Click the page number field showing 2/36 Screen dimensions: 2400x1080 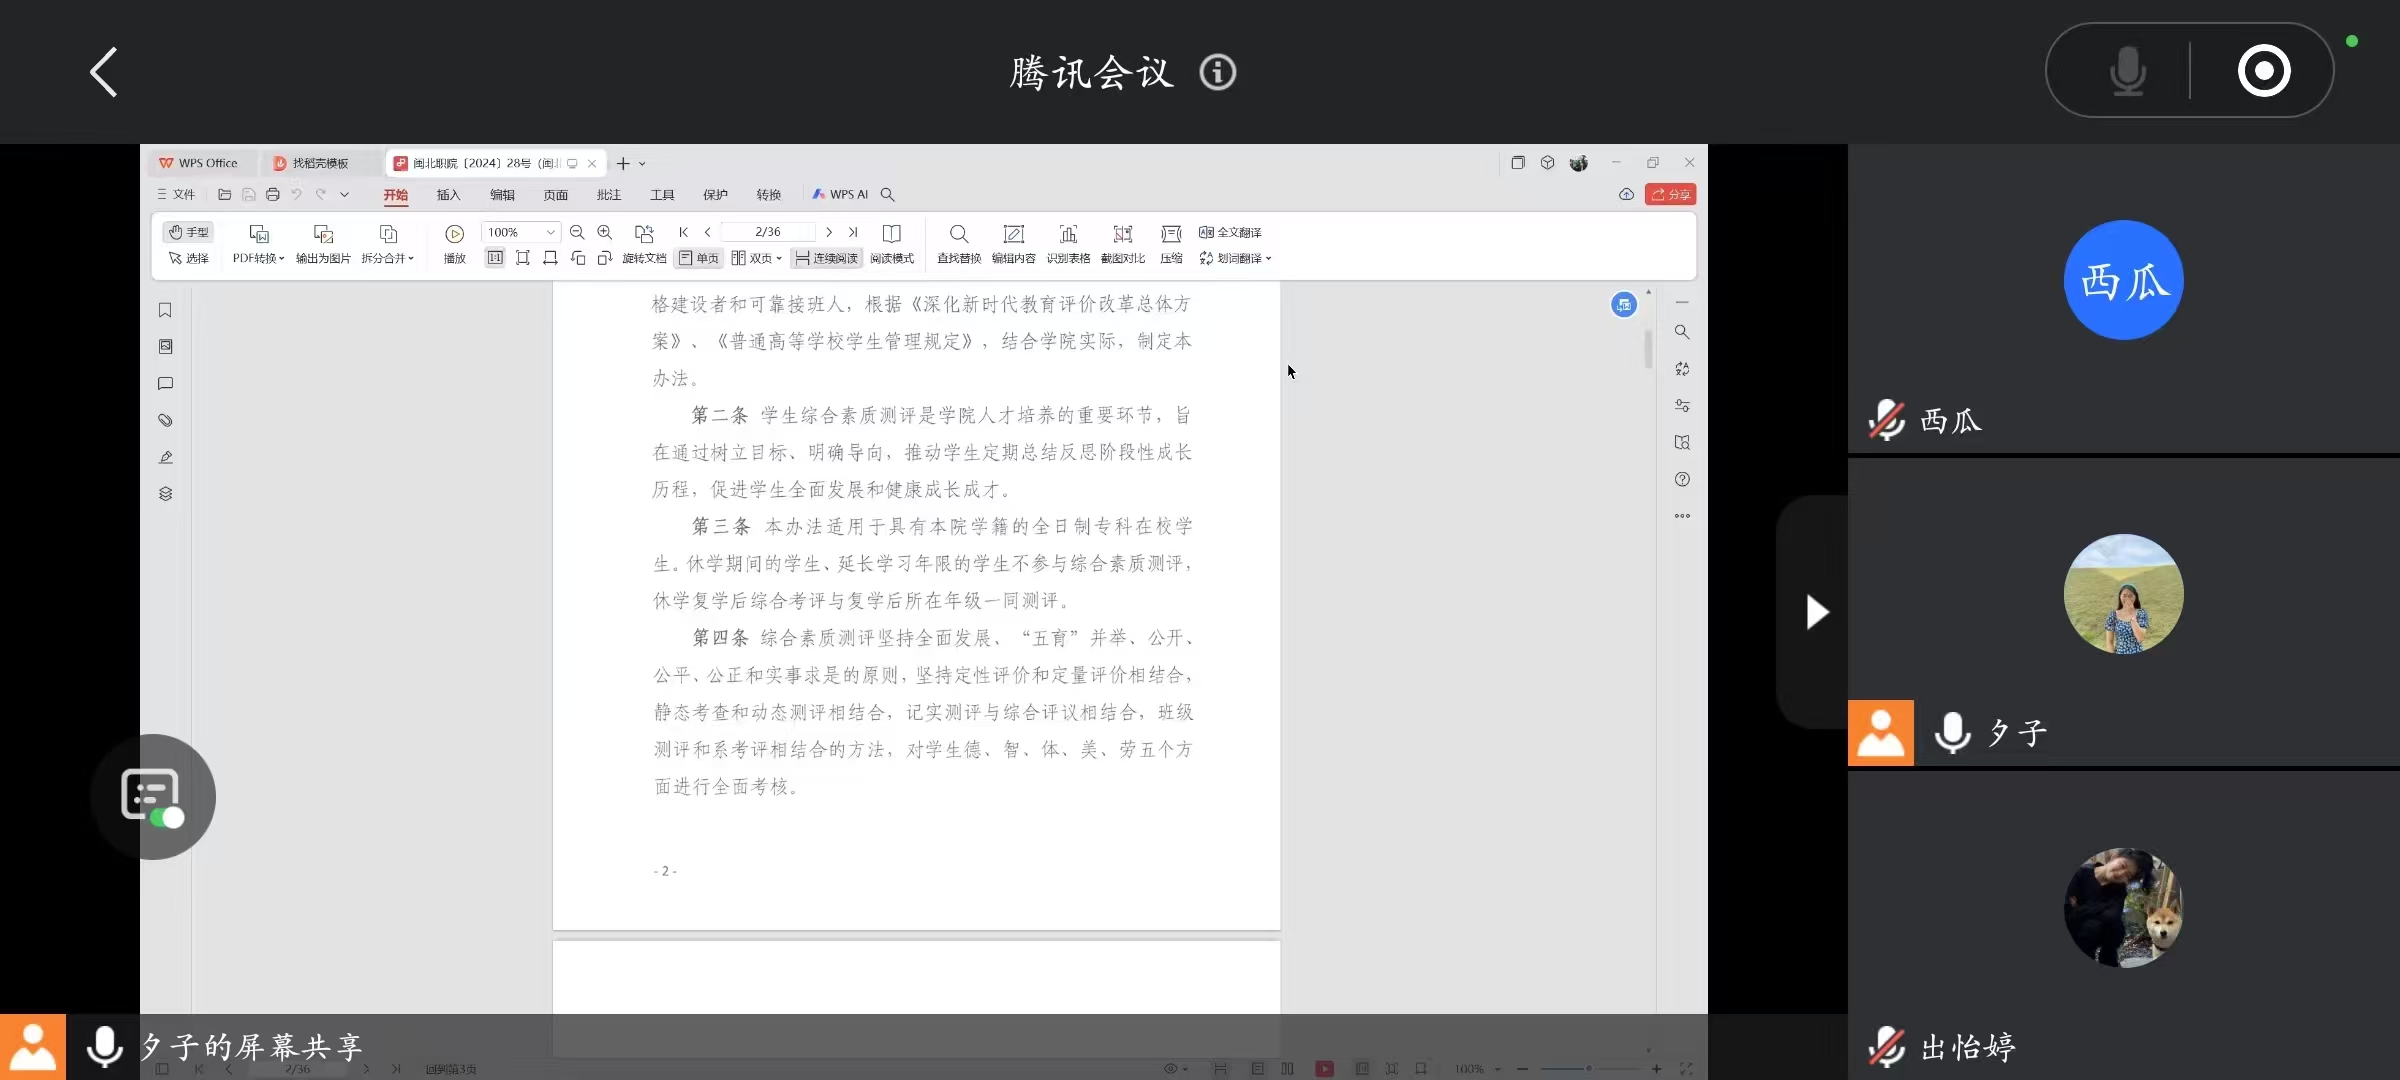pyautogui.click(x=768, y=231)
